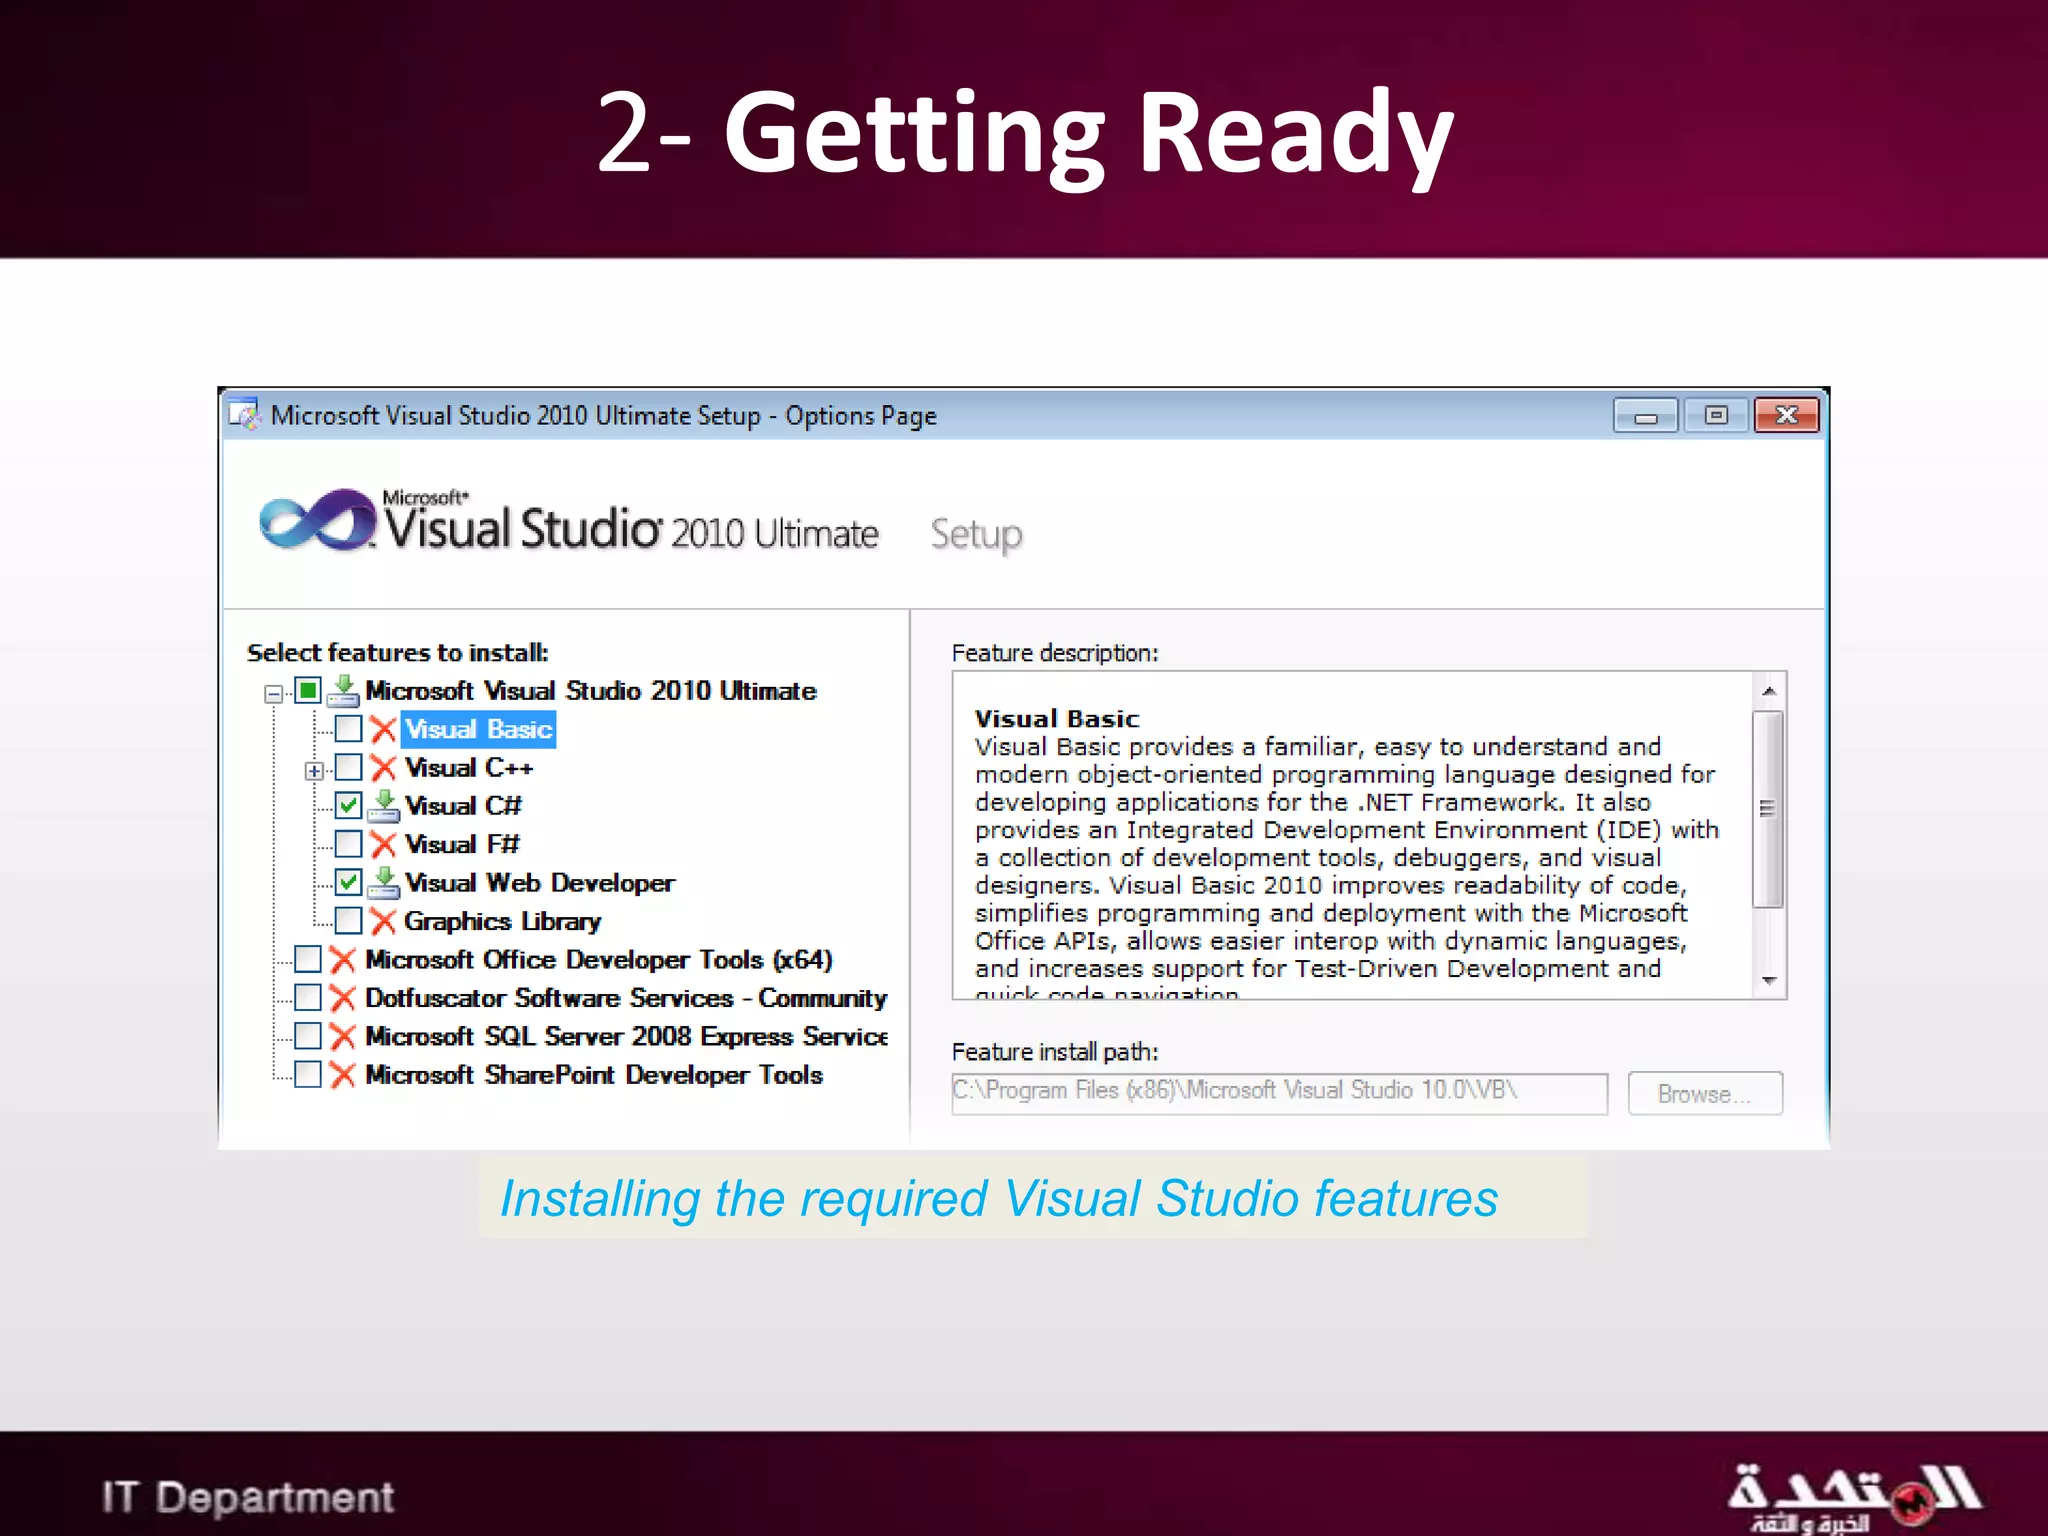Select the Graphics Library tree item
This screenshot has height=1536, width=2048.
(503, 921)
